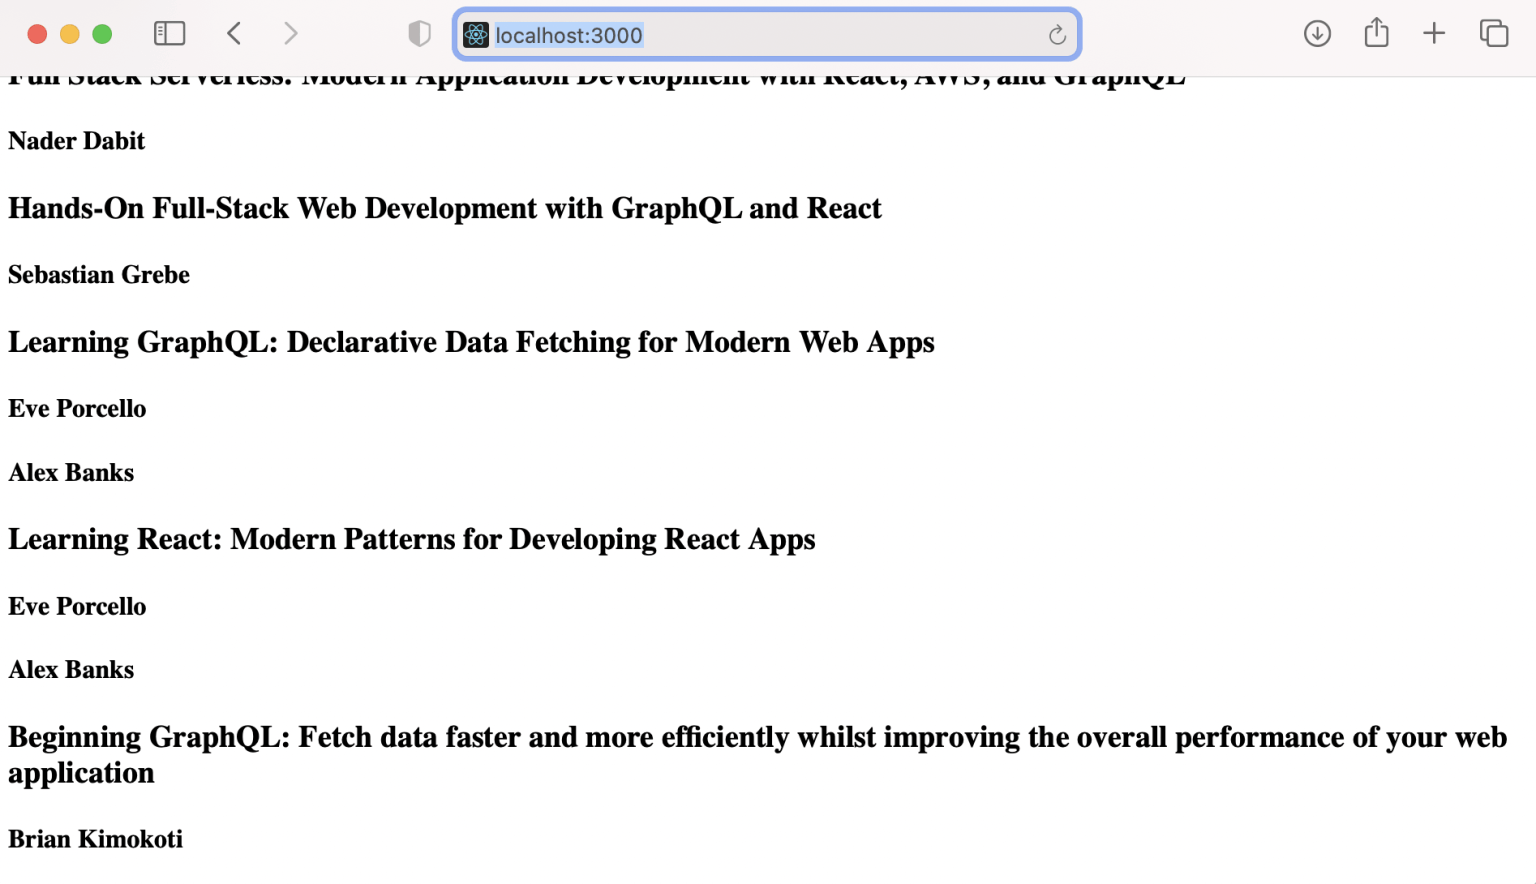Minimize the Safari window

tap(69, 34)
